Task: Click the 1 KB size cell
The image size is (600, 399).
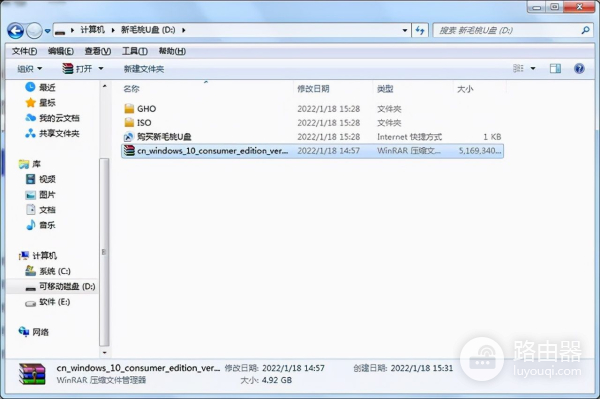Action: [492, 137]
